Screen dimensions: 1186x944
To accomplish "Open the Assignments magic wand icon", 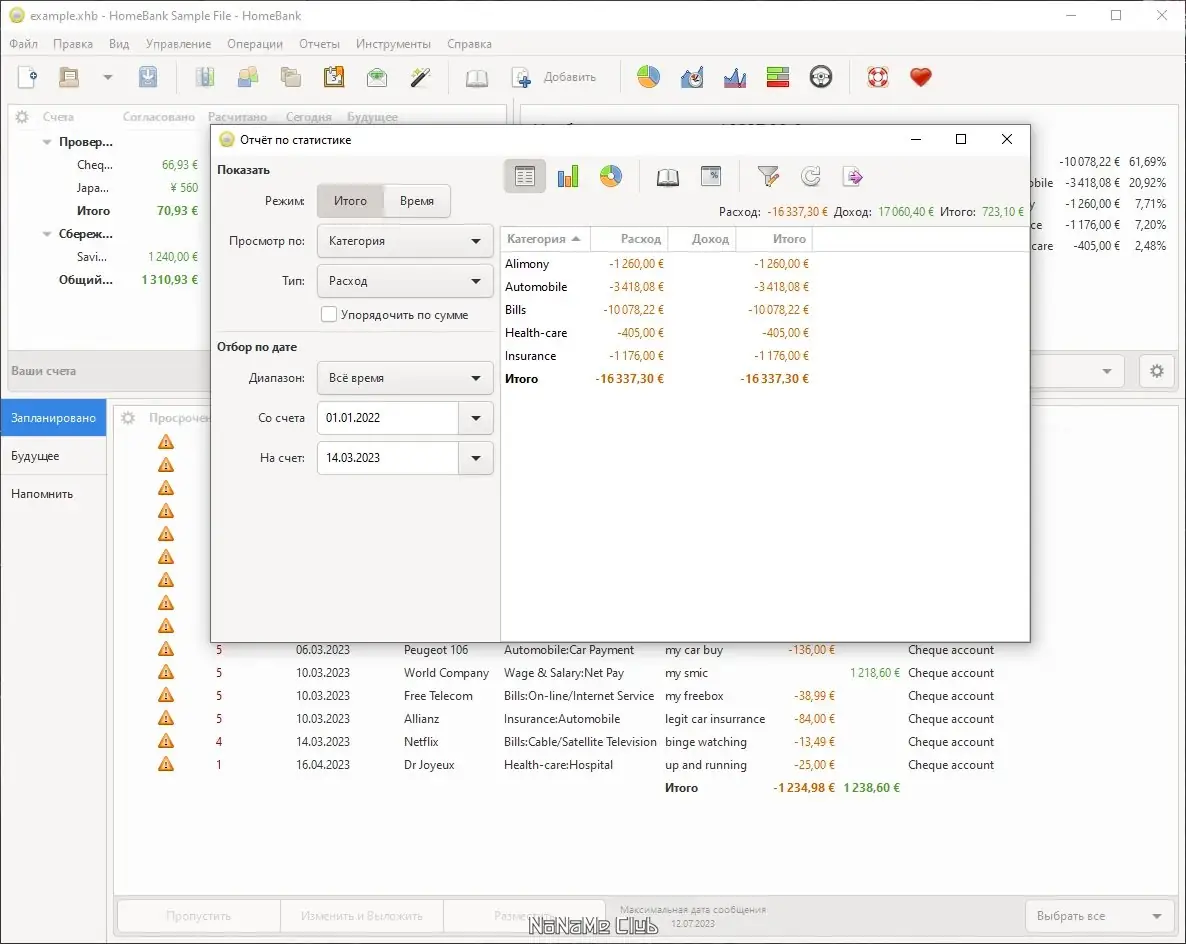I will (x=420, y=77).
